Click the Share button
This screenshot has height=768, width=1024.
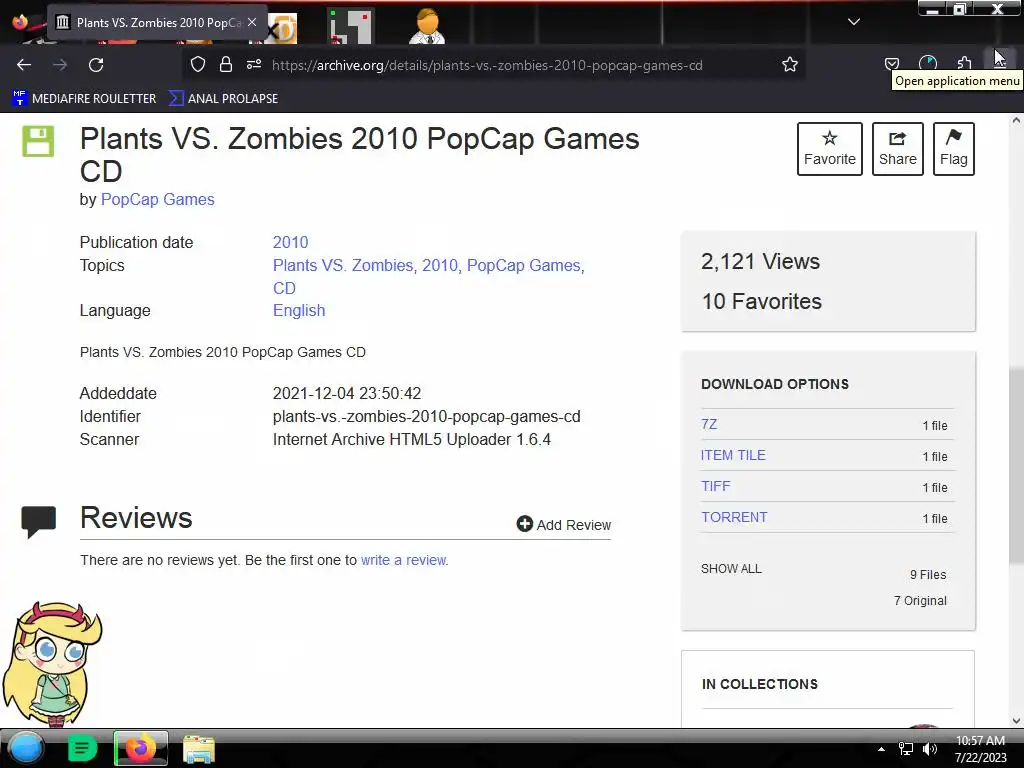point(897,149)
